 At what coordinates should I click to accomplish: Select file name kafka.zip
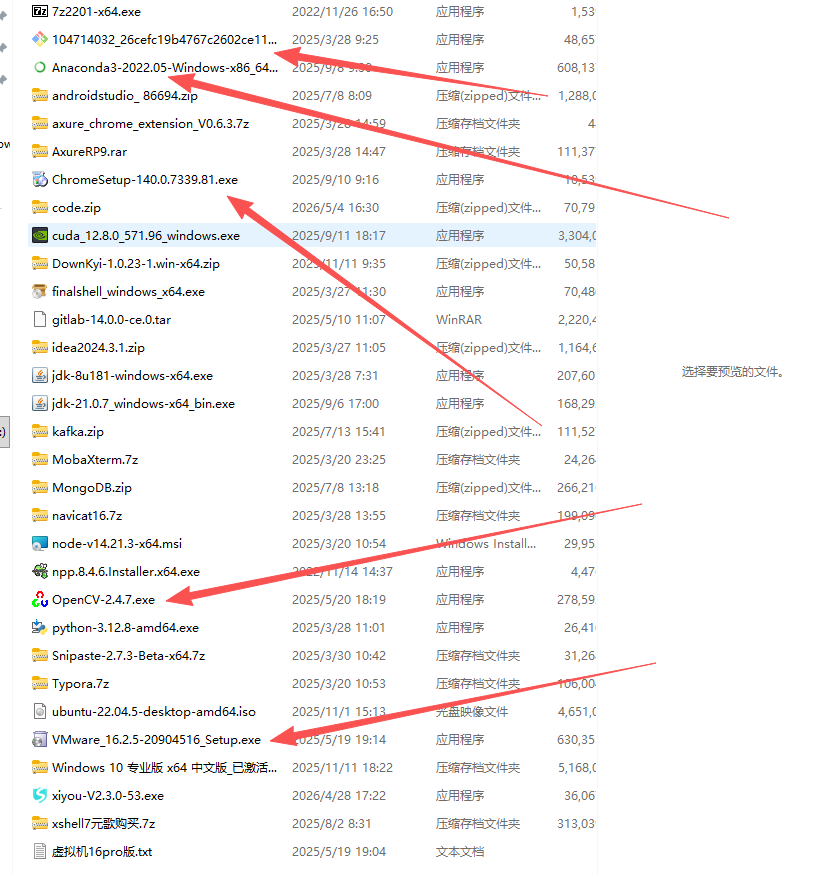click(x=78, y=431)
